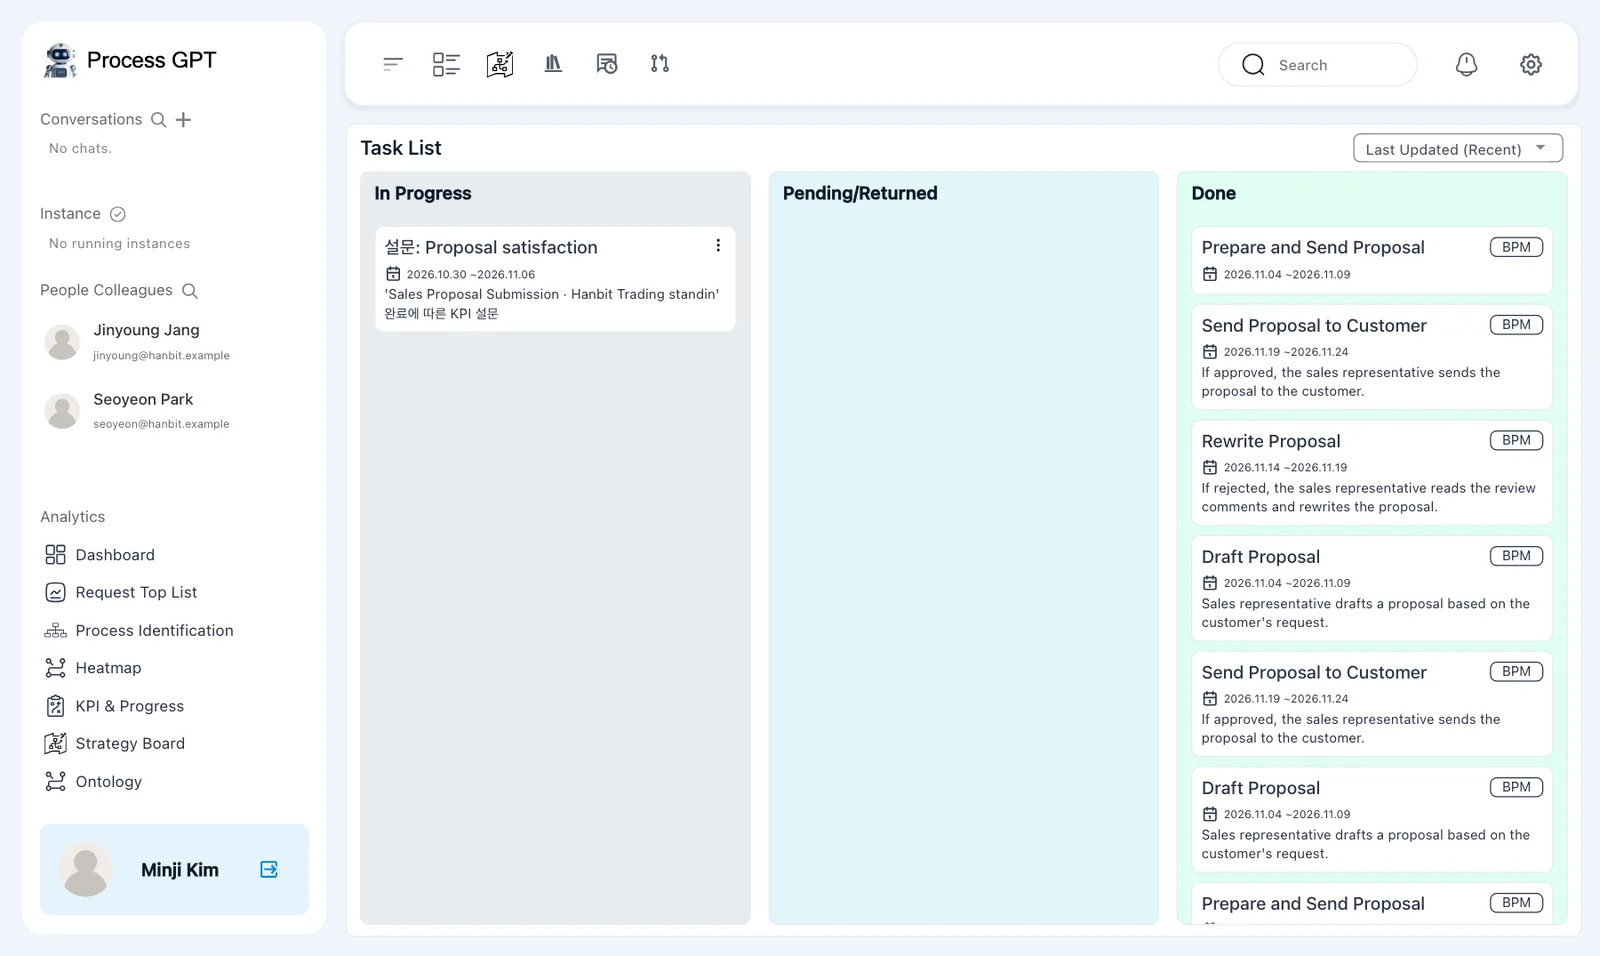Click BPM badge on first Prepare and Send Proposal

coord(1516,247)
